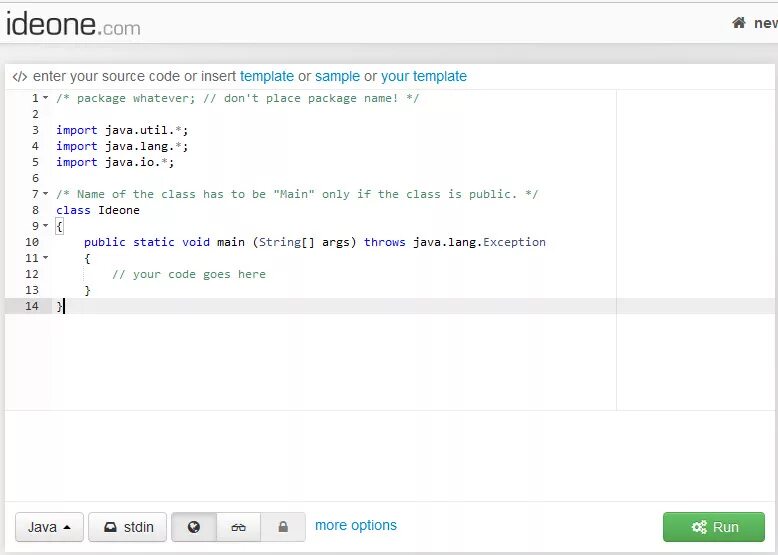Click line number 14 in gutter
Viewport: 778px width, 555px height.
pos(32,306)
